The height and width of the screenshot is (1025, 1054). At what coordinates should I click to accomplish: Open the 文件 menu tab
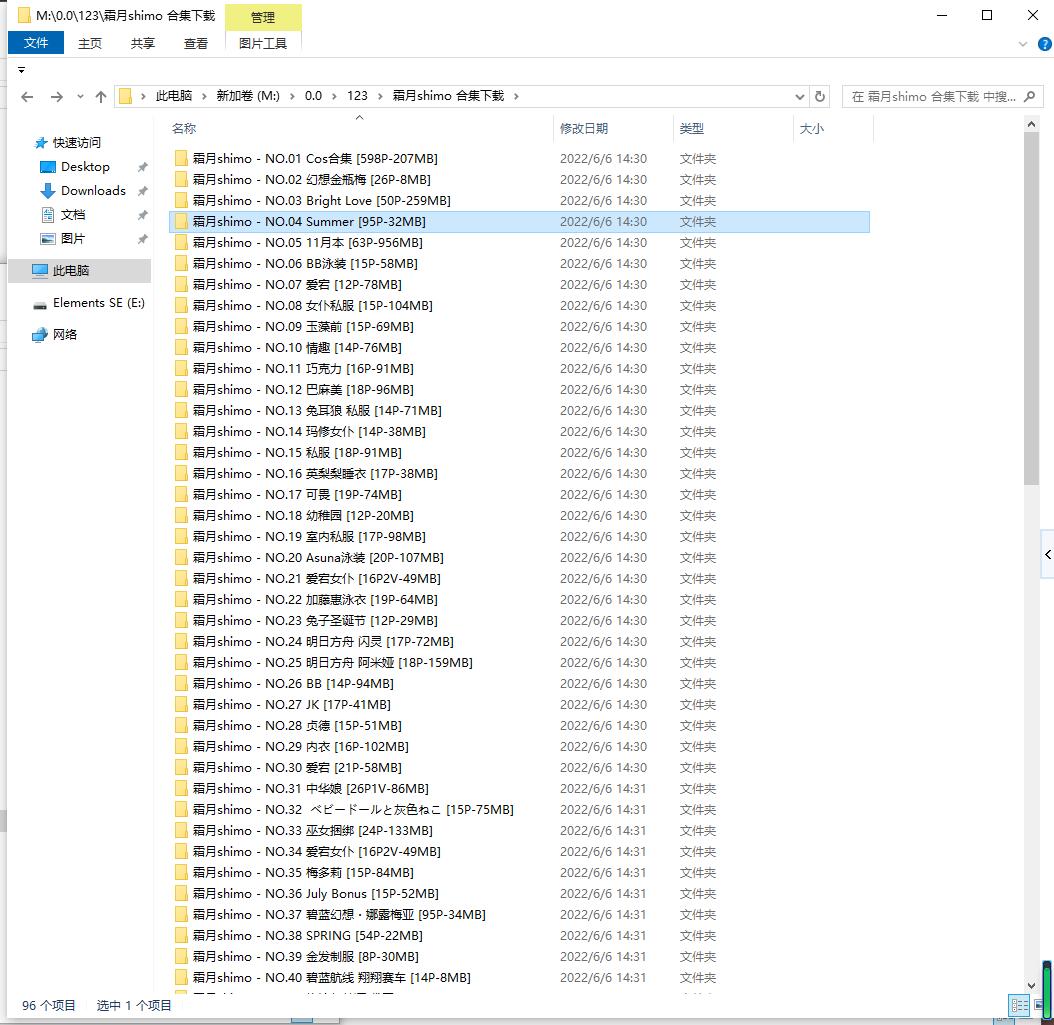pyautogui.click(x=36, y=43)
